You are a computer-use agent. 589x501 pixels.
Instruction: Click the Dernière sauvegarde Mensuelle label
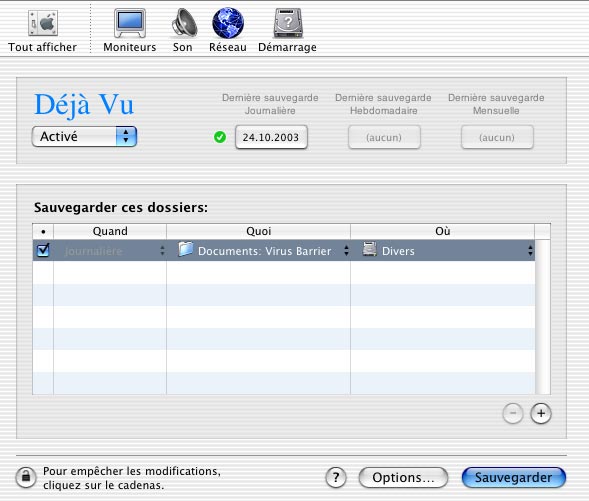pos(496,104)
